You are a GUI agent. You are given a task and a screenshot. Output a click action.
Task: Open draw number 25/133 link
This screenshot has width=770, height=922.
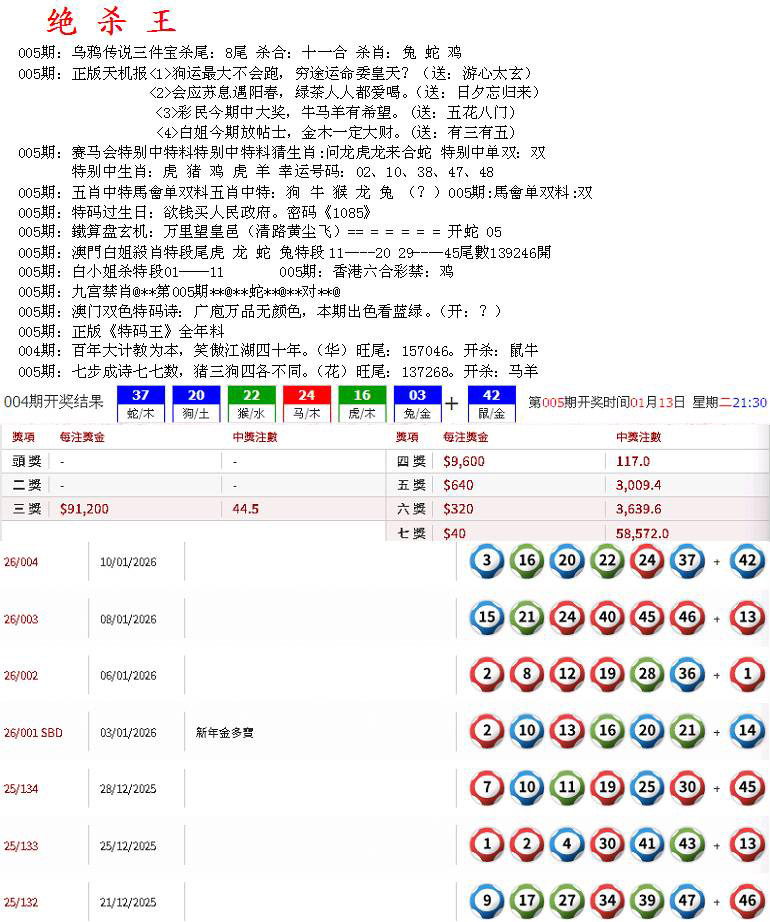(21, 846)
